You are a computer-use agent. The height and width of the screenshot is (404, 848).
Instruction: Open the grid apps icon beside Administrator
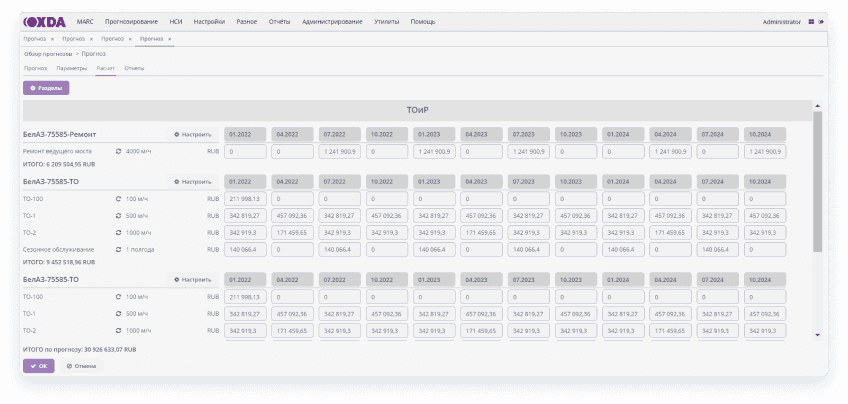[x=811, y=22]
